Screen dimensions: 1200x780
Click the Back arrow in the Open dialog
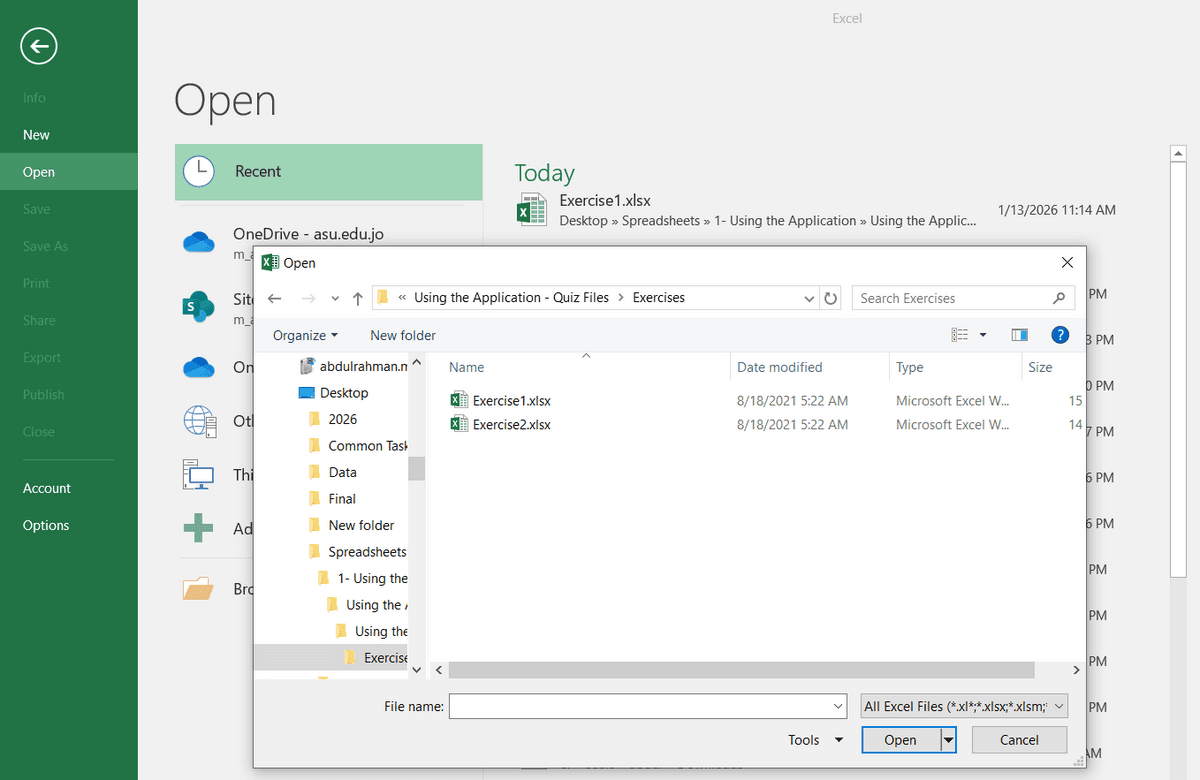coord(275,298)
